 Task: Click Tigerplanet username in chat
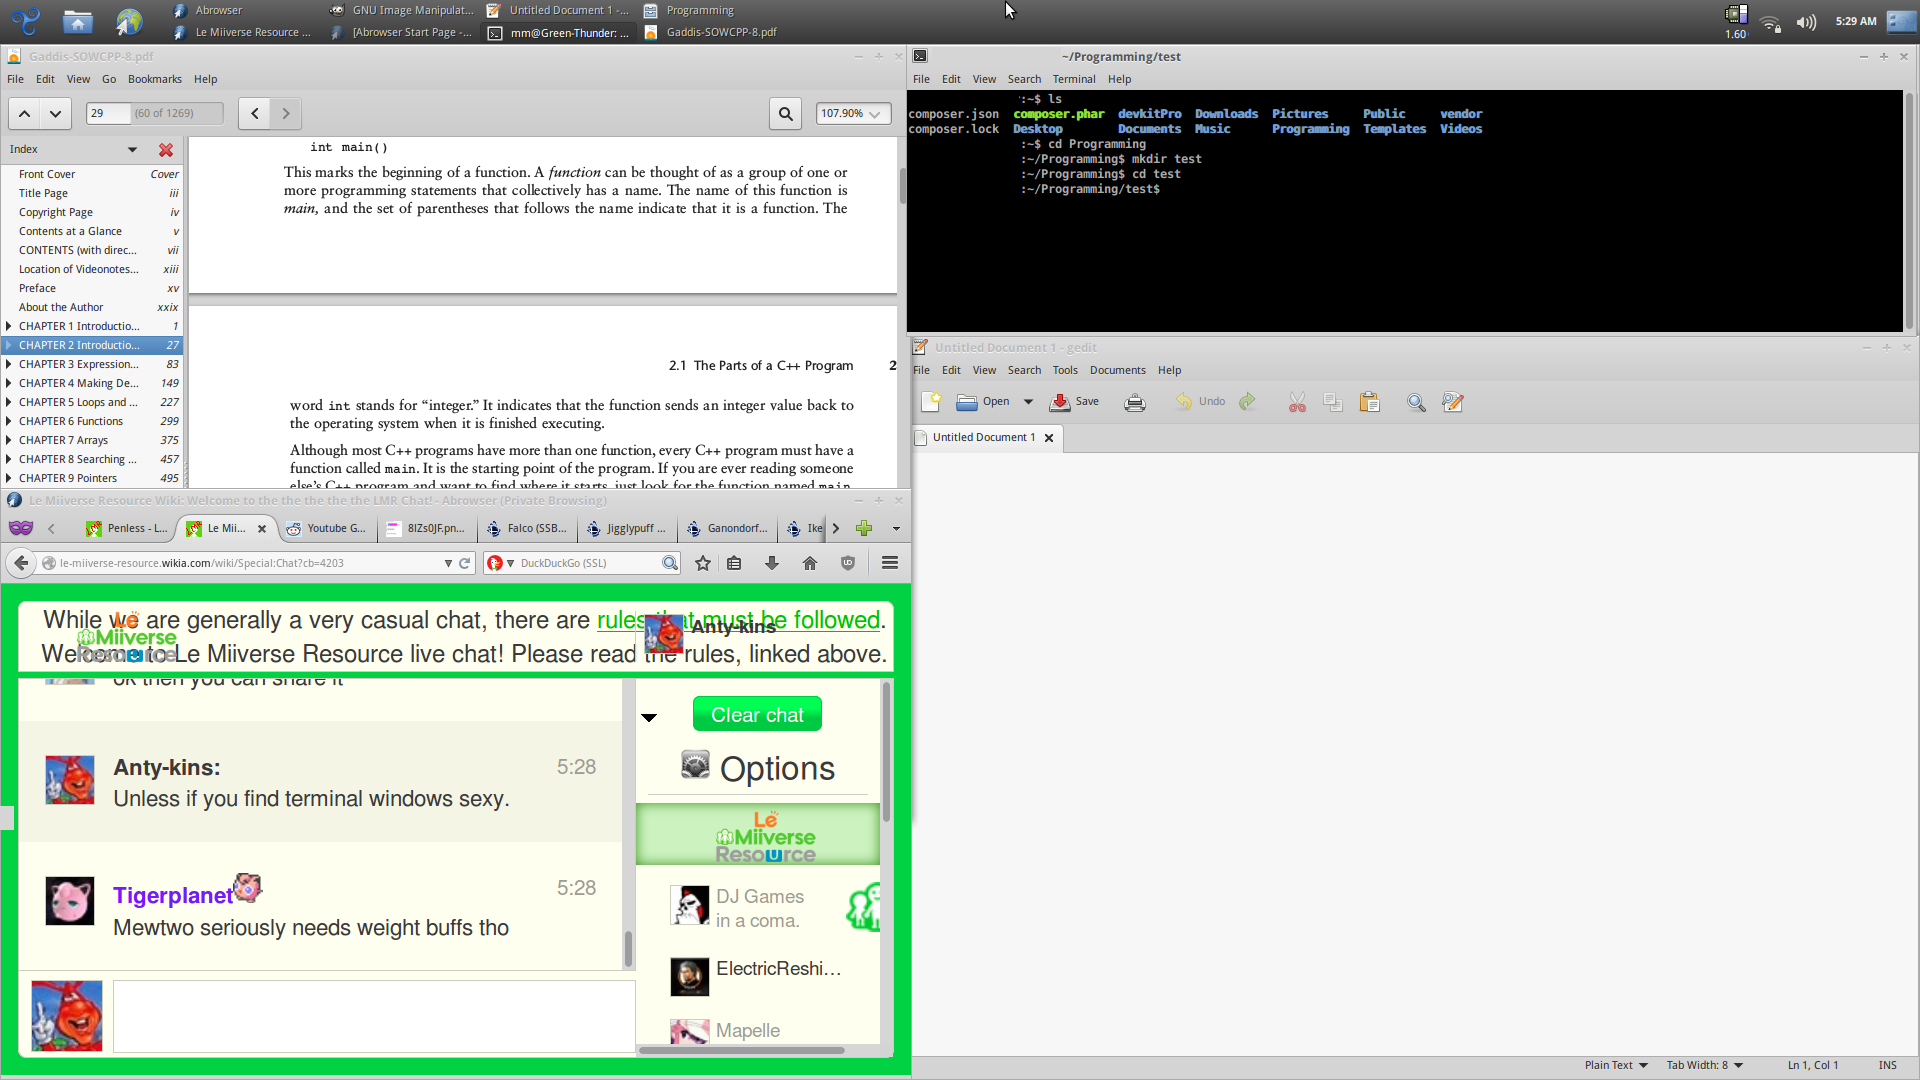click(173, 895)
